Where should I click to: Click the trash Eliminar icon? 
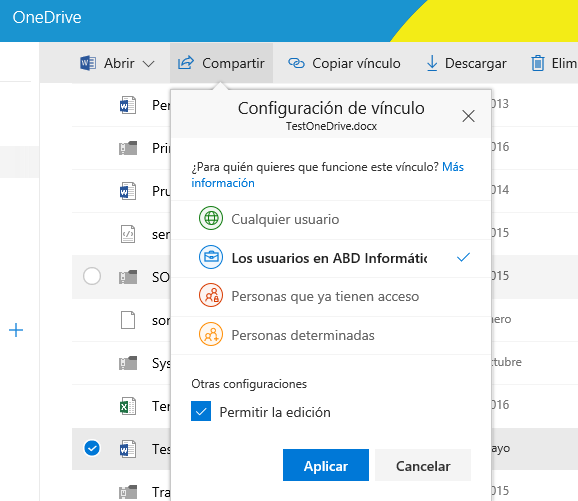click(x=538, y=63)
